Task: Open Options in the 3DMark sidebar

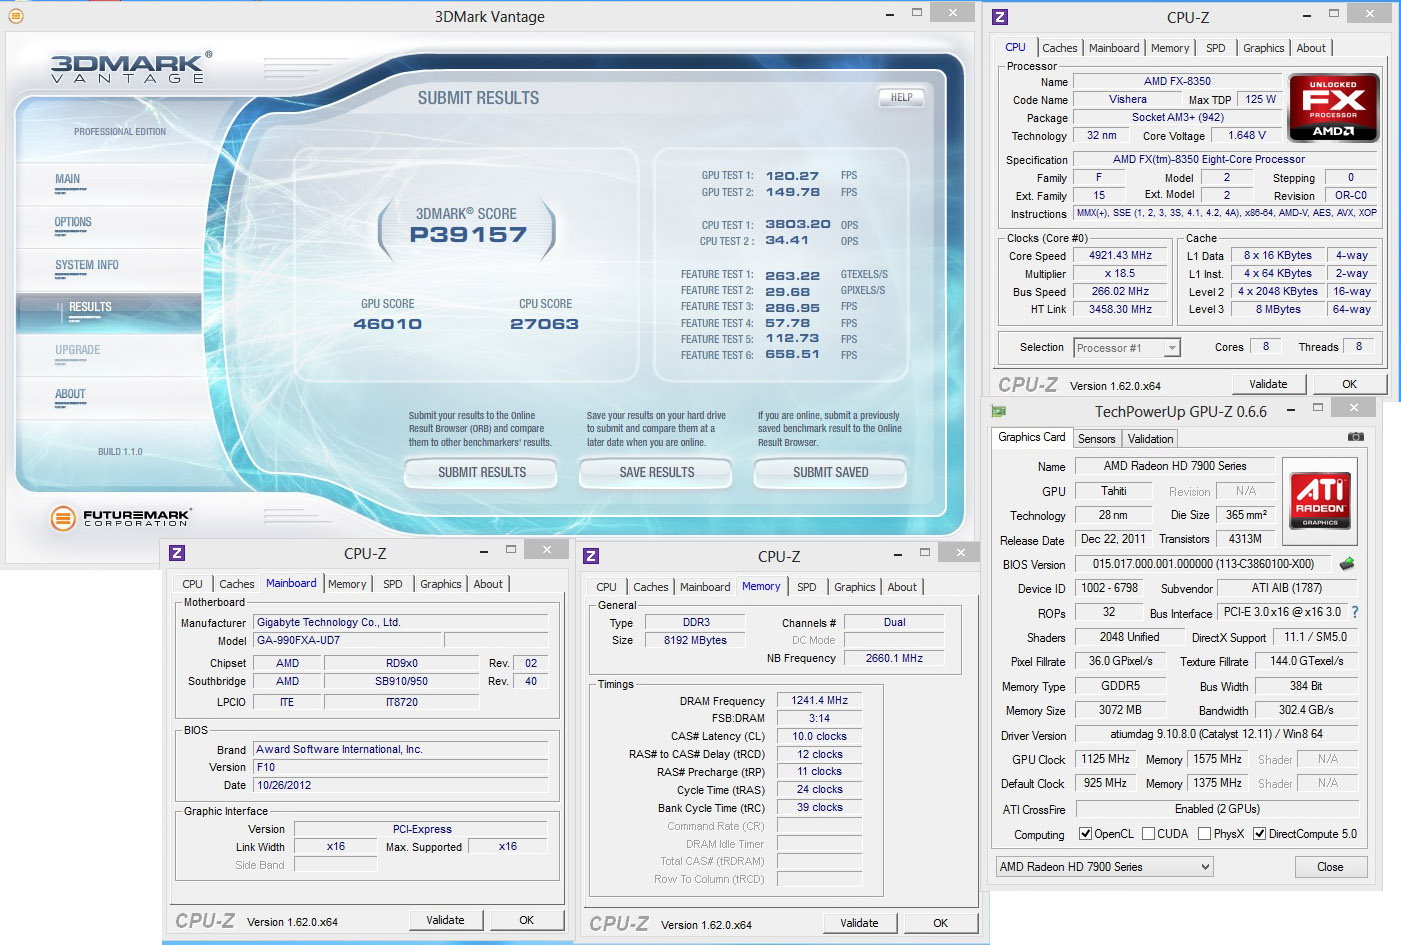Action: 73,222
